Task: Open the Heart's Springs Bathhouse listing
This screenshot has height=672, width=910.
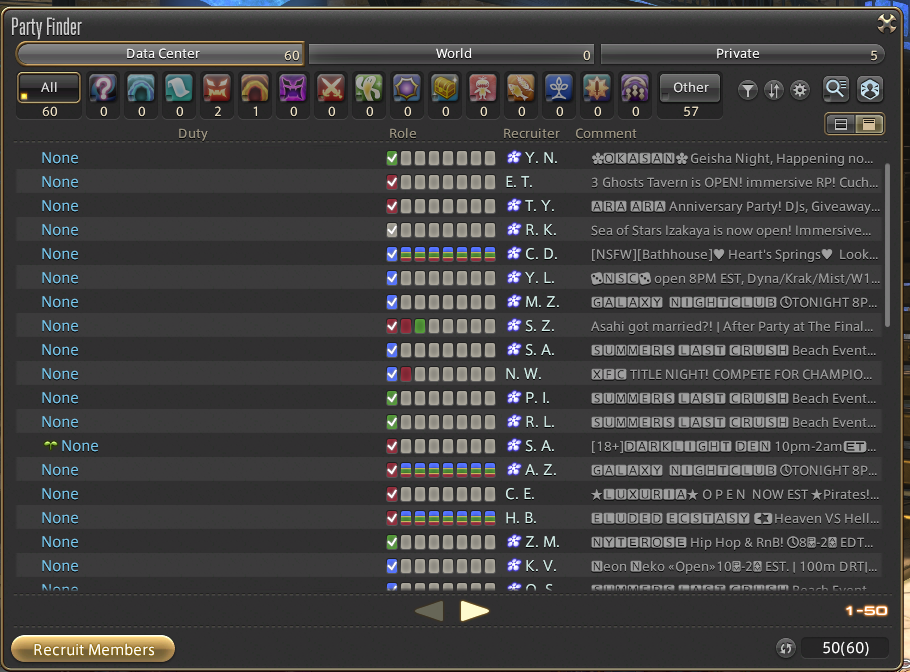Action: (x=449, y=254)
